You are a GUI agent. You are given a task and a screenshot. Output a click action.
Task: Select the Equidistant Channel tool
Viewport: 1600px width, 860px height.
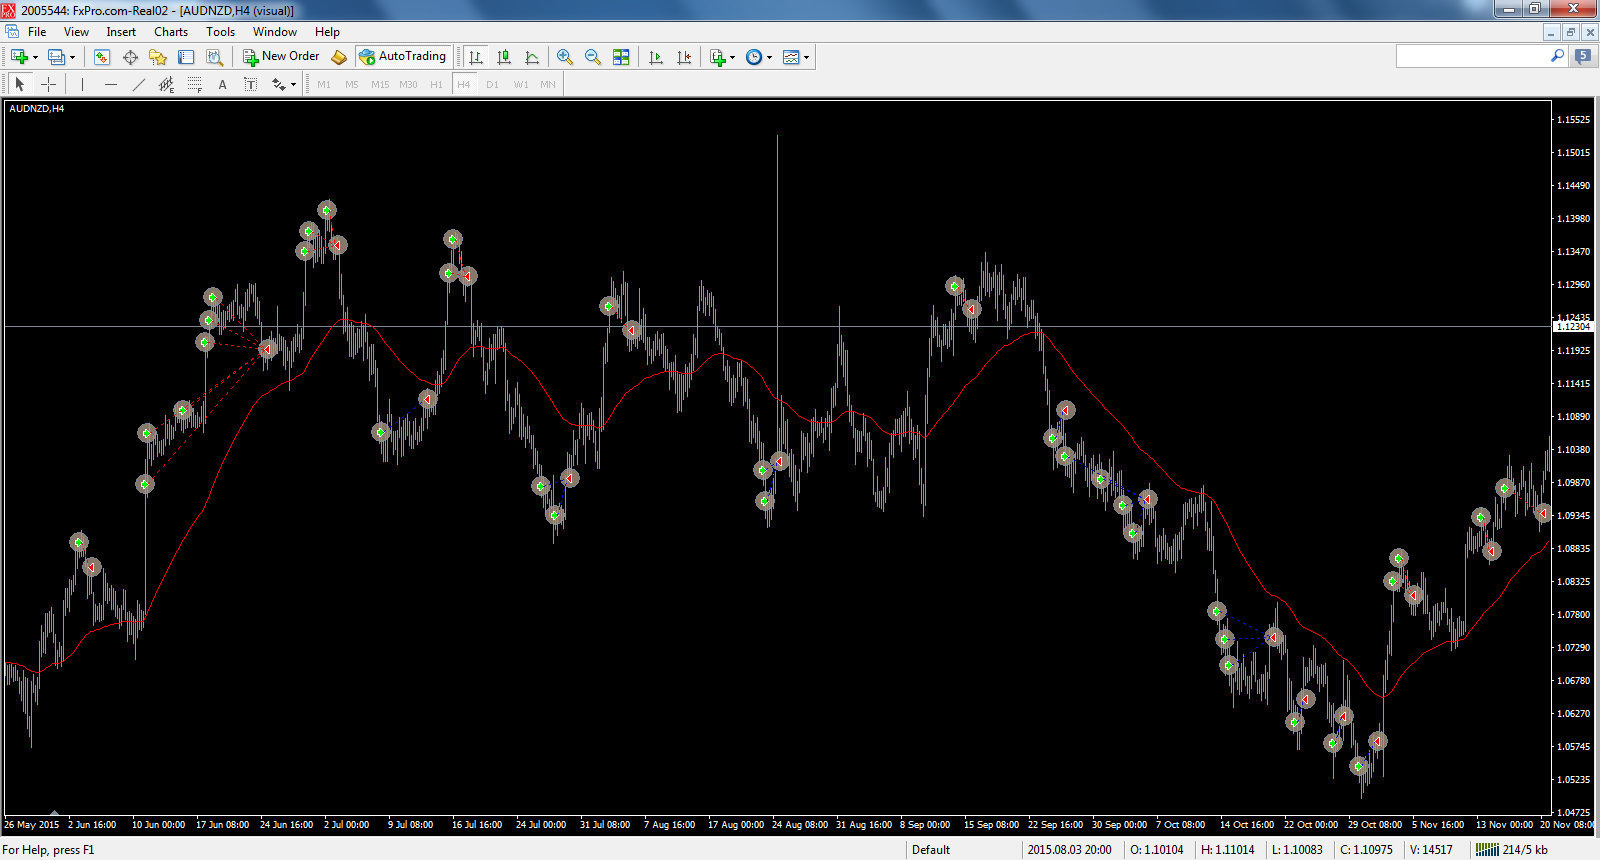[166, 84]
